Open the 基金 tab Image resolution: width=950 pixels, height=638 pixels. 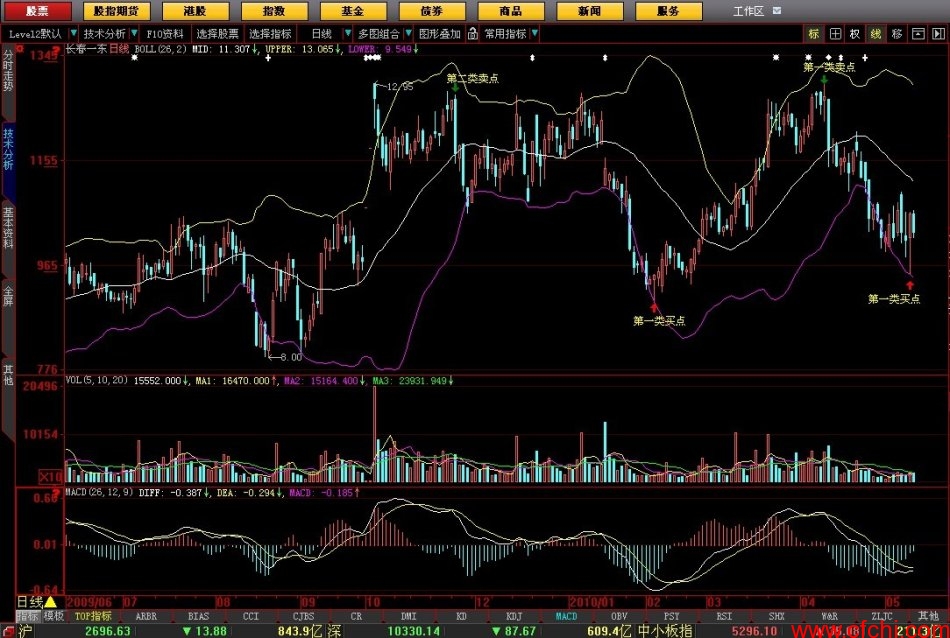[x=353, y=11]
